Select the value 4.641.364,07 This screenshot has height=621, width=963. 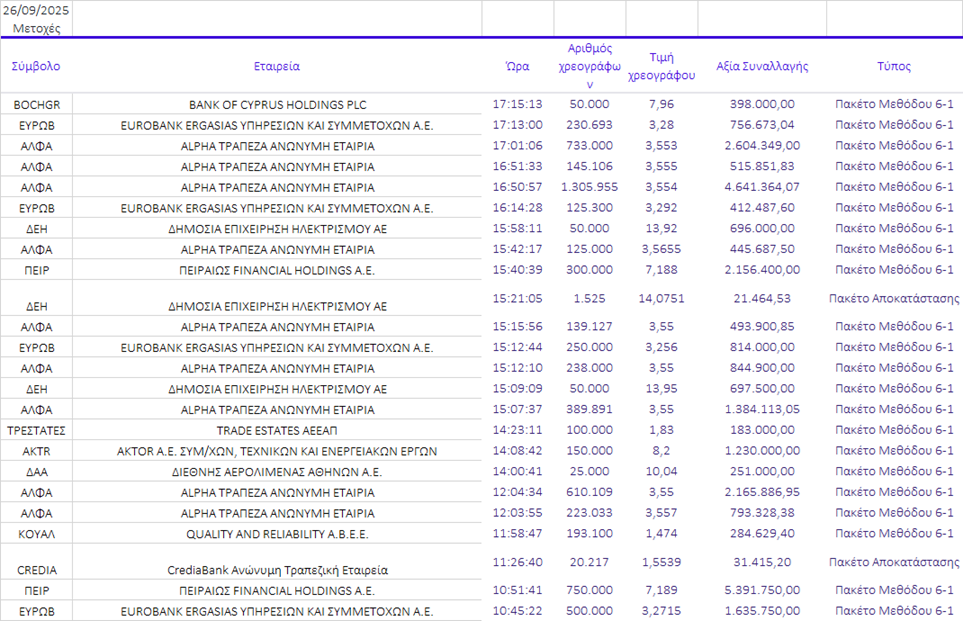pyautogui.click(x=762, y=187)
